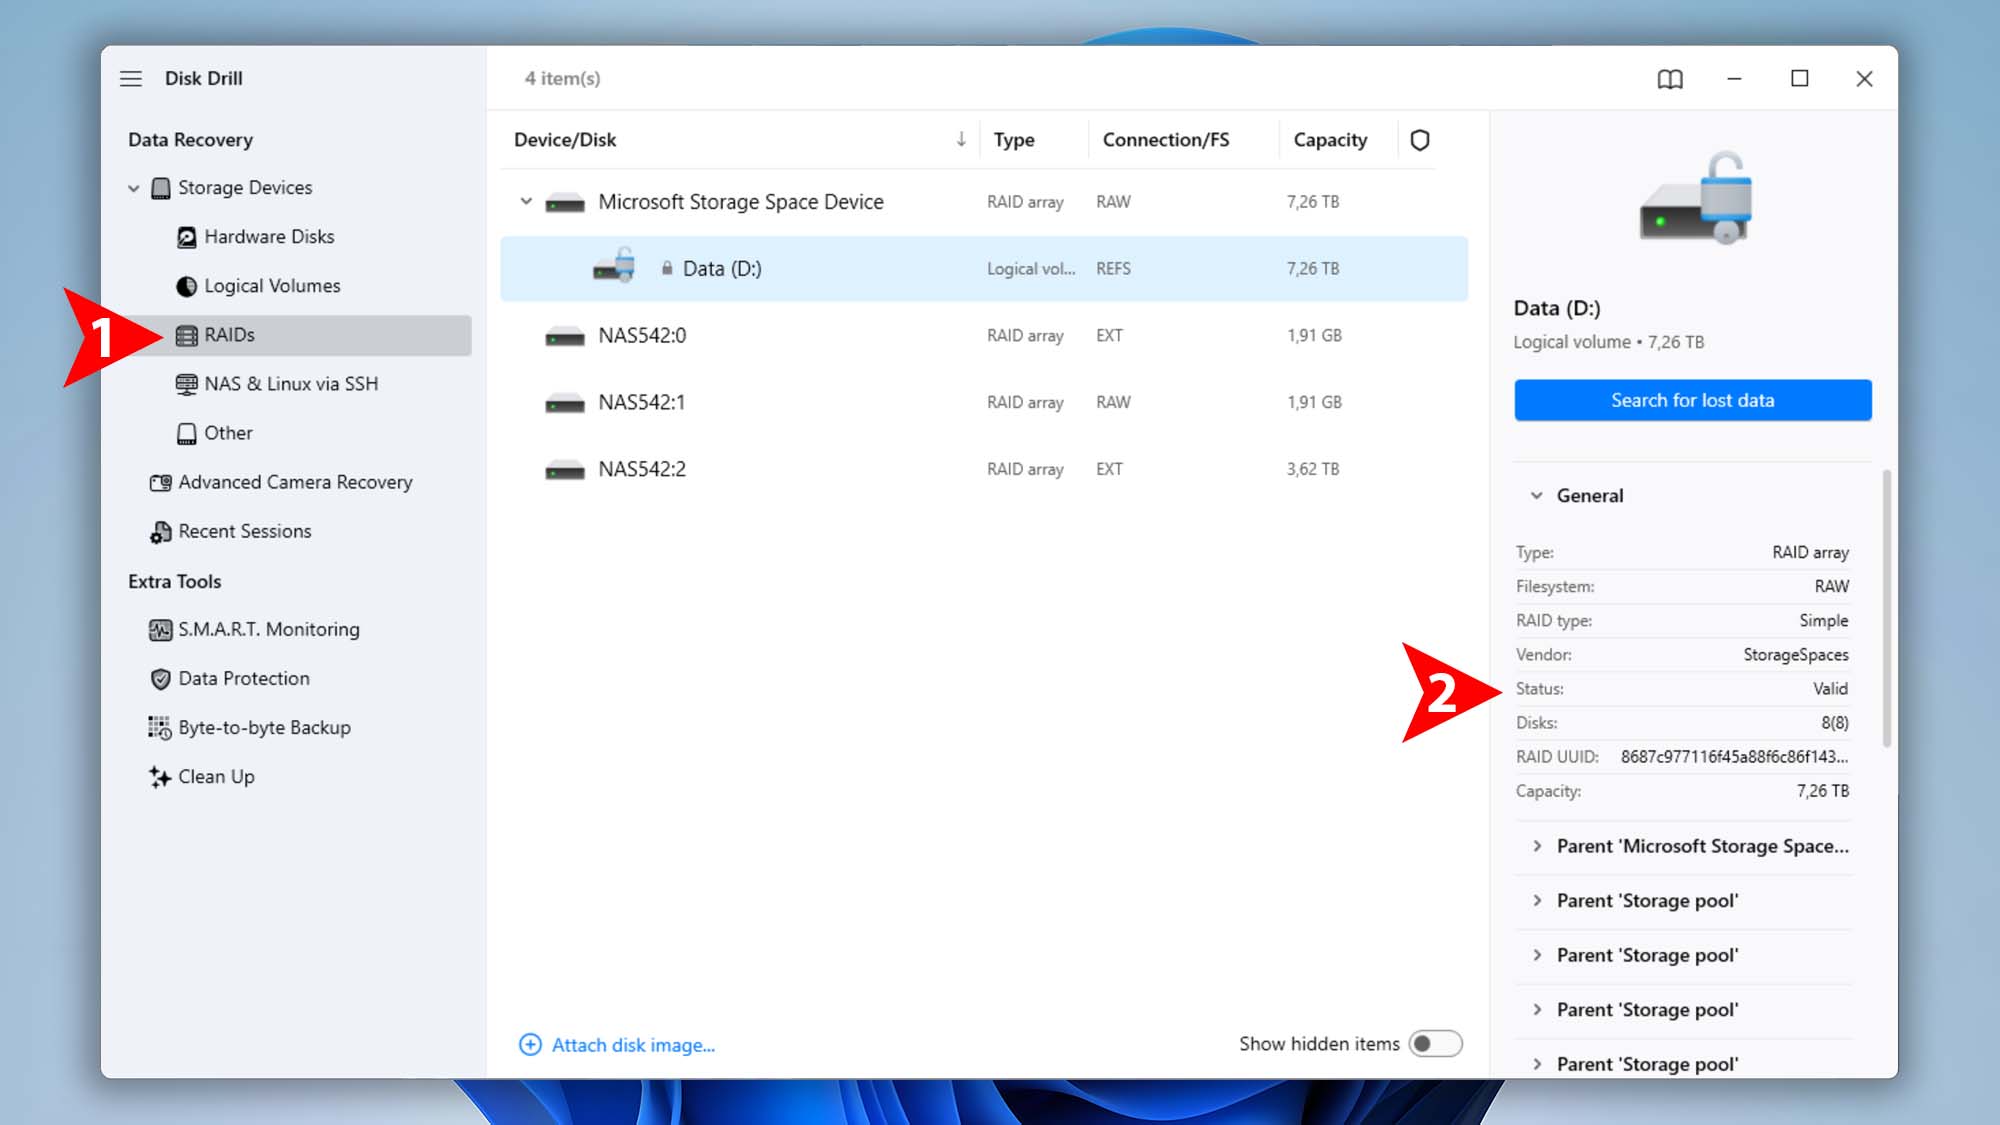Click the protection shield column header icon
The image size is (2000, 1125).
(1419, 140)
